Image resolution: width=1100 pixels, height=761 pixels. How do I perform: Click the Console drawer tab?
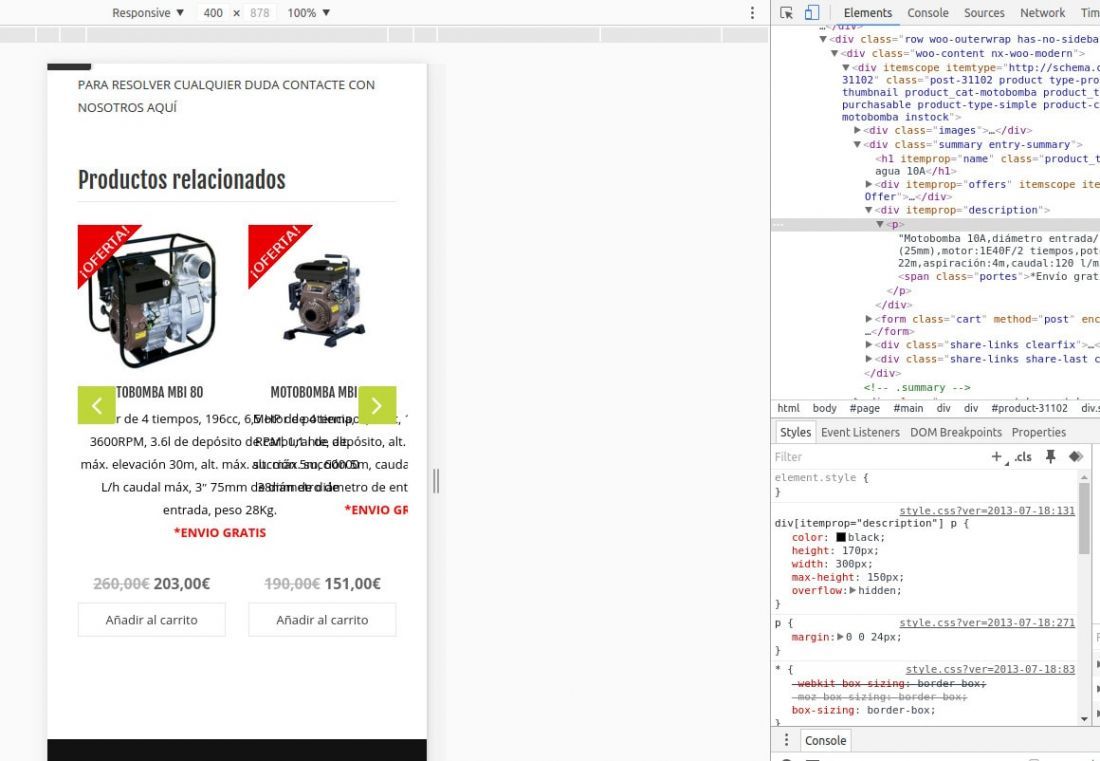(826, 740)
